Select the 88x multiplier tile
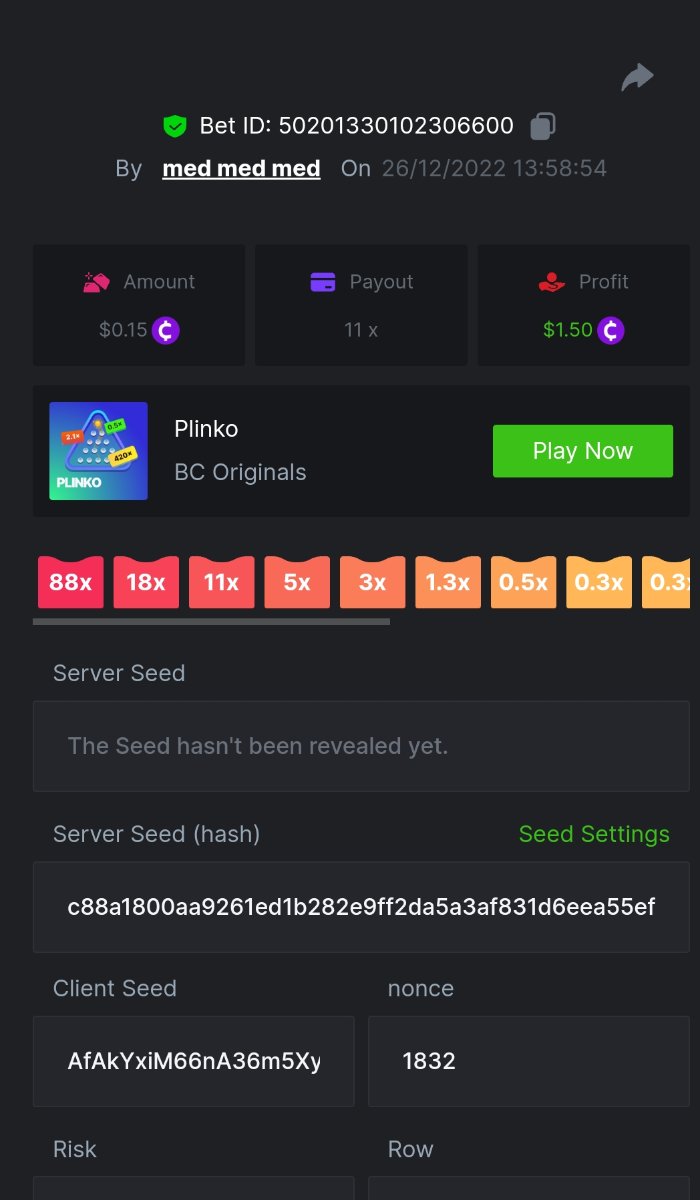Screen dimensions: 700x1200 pos(71,582)
